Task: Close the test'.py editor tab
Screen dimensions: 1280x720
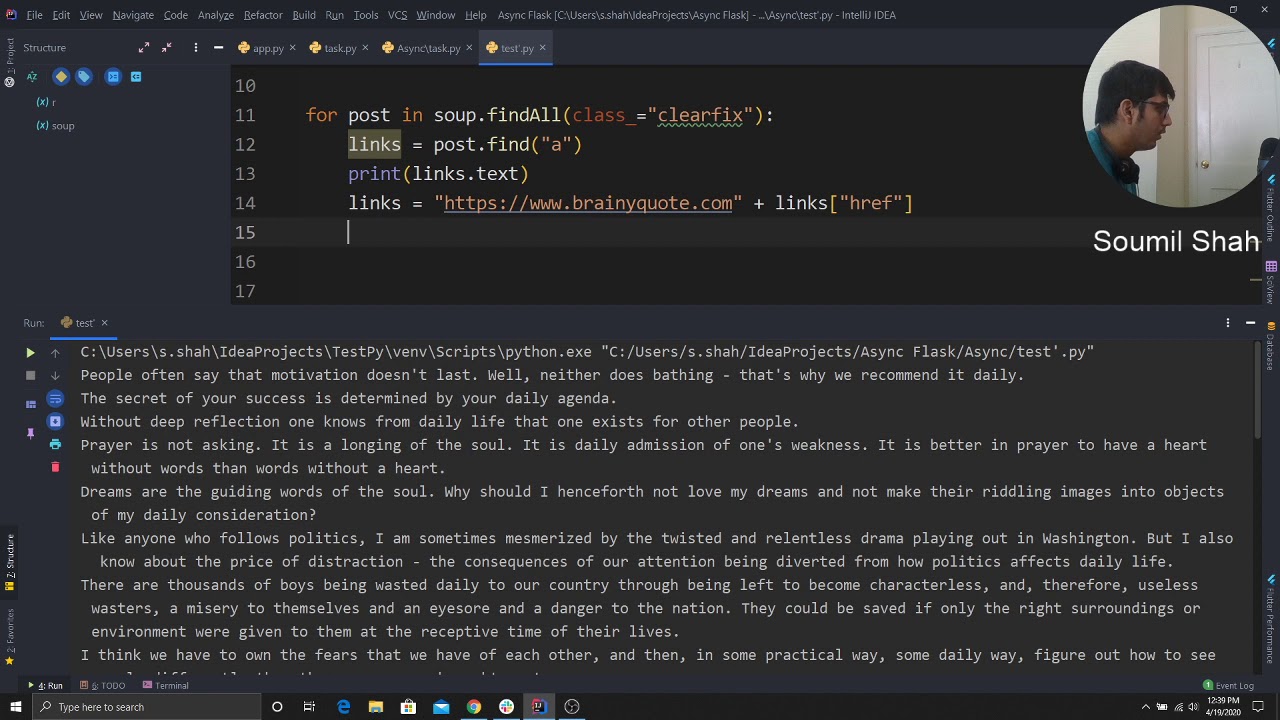Action: (543, 48)
